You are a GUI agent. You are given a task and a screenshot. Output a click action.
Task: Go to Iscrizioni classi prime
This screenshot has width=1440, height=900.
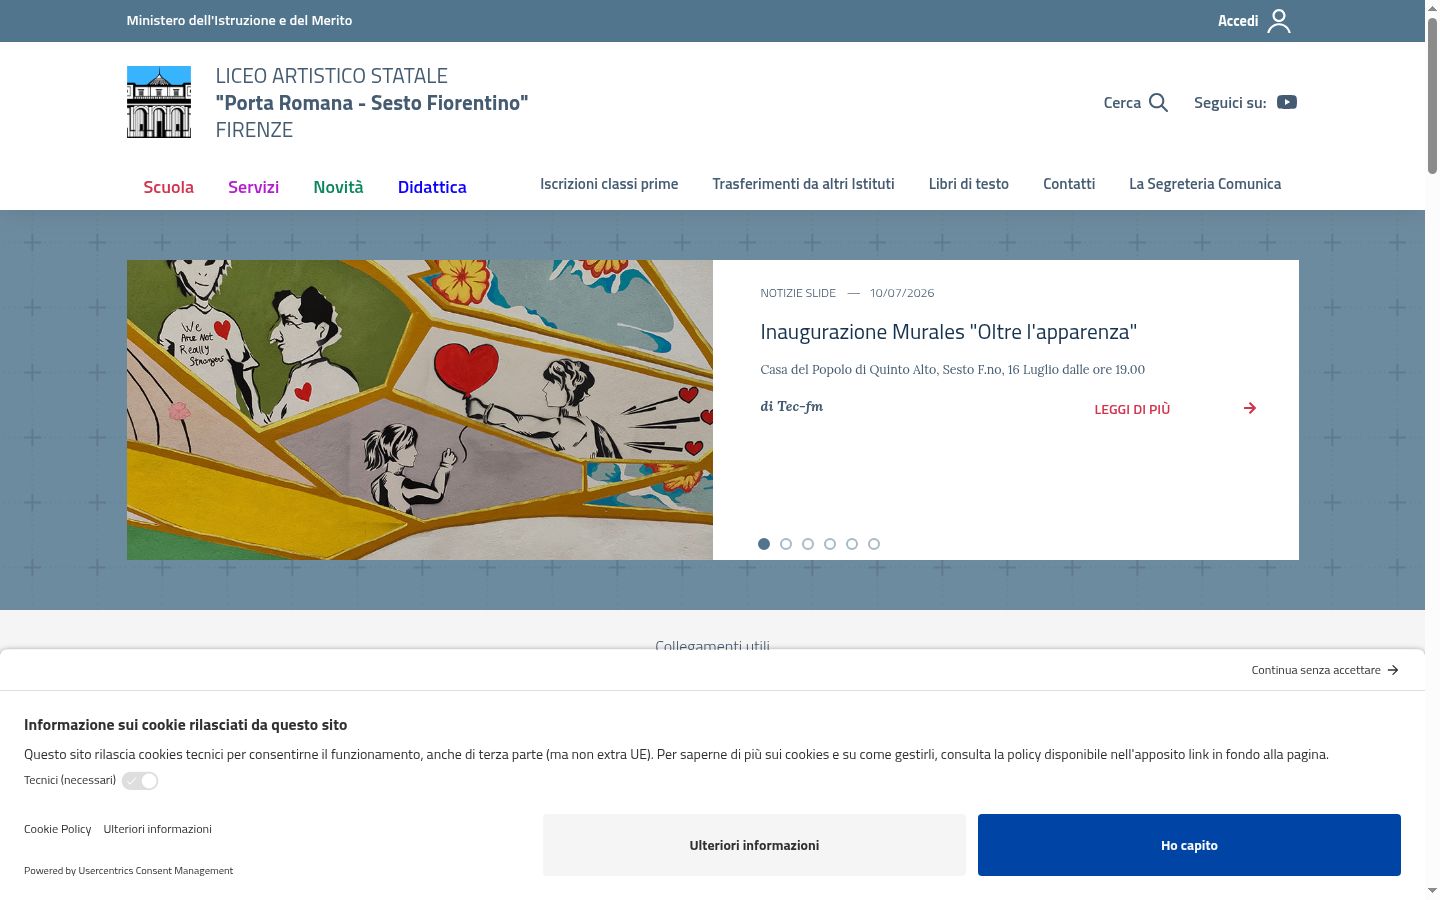(609, 184)
